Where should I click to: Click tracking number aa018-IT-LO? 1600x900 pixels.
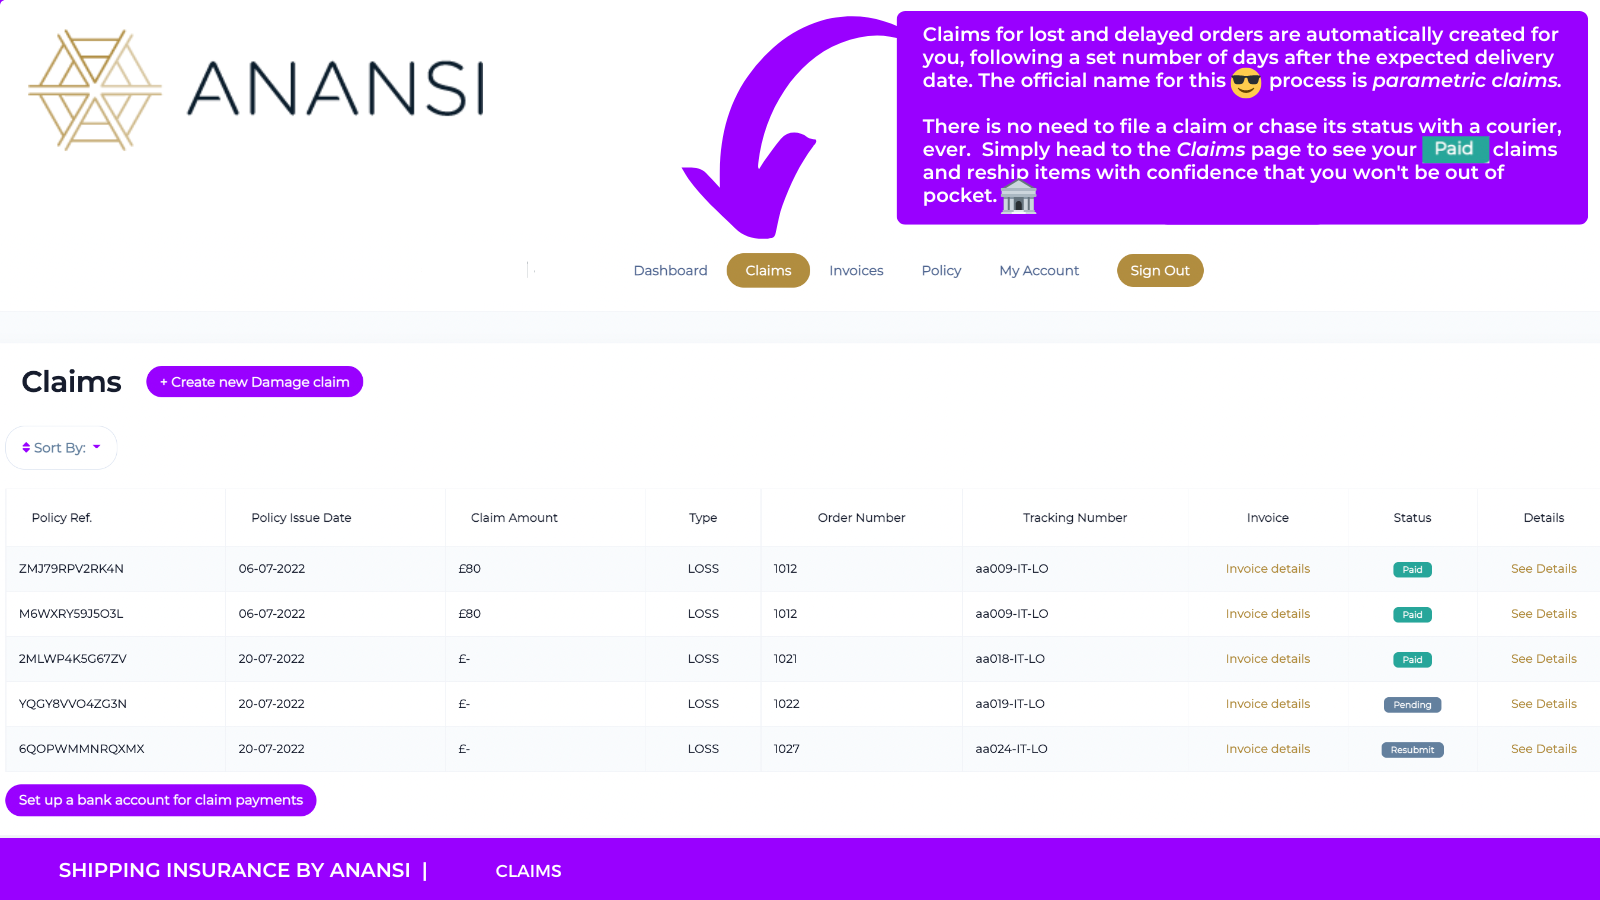(x=1010, y=659)
